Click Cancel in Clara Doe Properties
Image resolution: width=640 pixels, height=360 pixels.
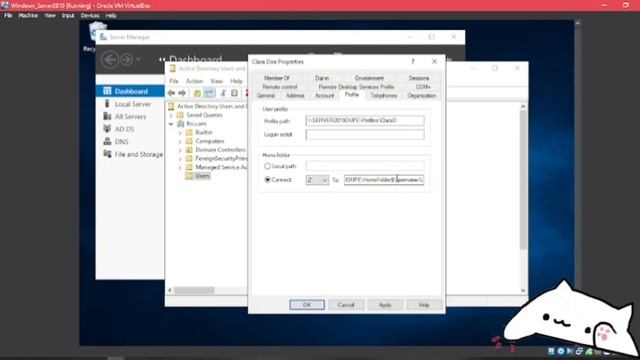coord(346,305)
